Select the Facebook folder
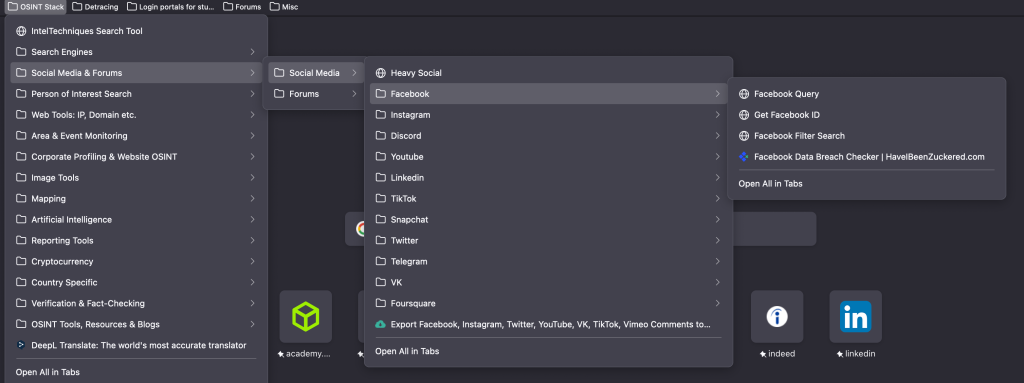This screenshot has width=1024, height=383. [x=549, y=93]
